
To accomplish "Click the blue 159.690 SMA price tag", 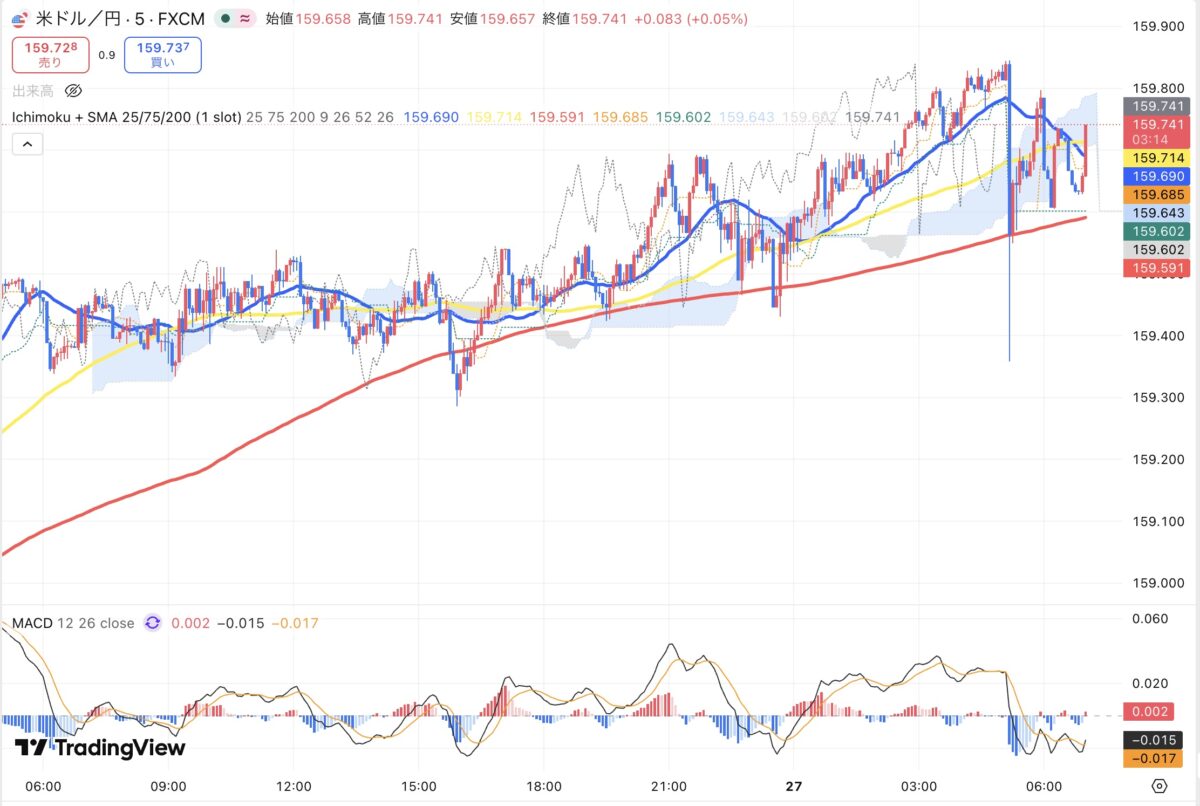I will tap(1153, 176).
